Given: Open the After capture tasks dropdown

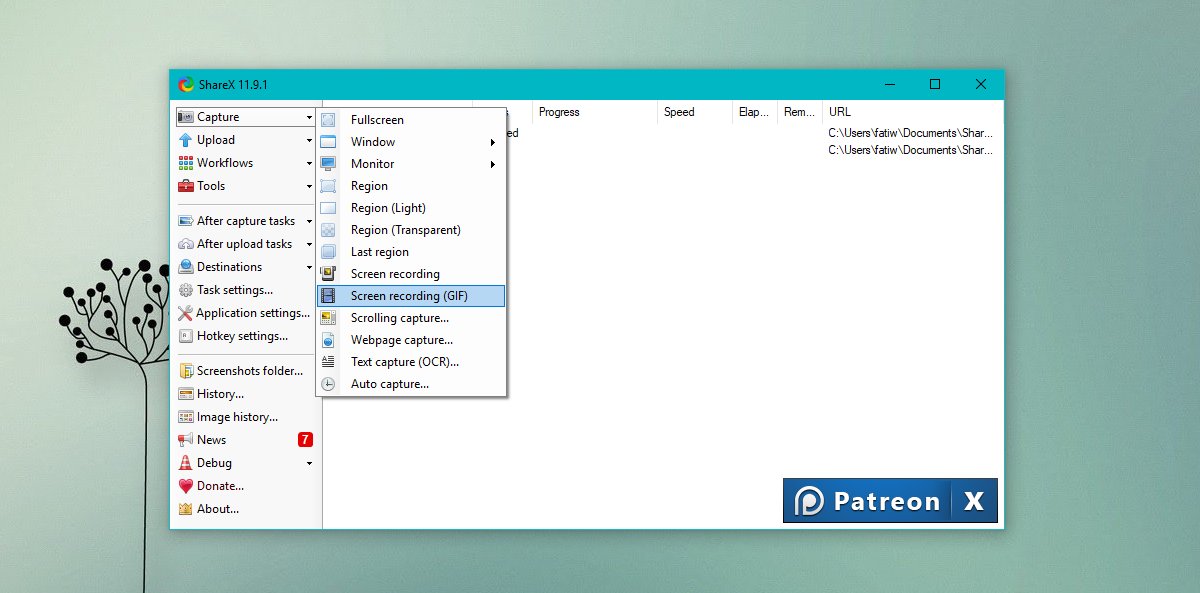Looking at the screenshot, I should pos(245,221).
